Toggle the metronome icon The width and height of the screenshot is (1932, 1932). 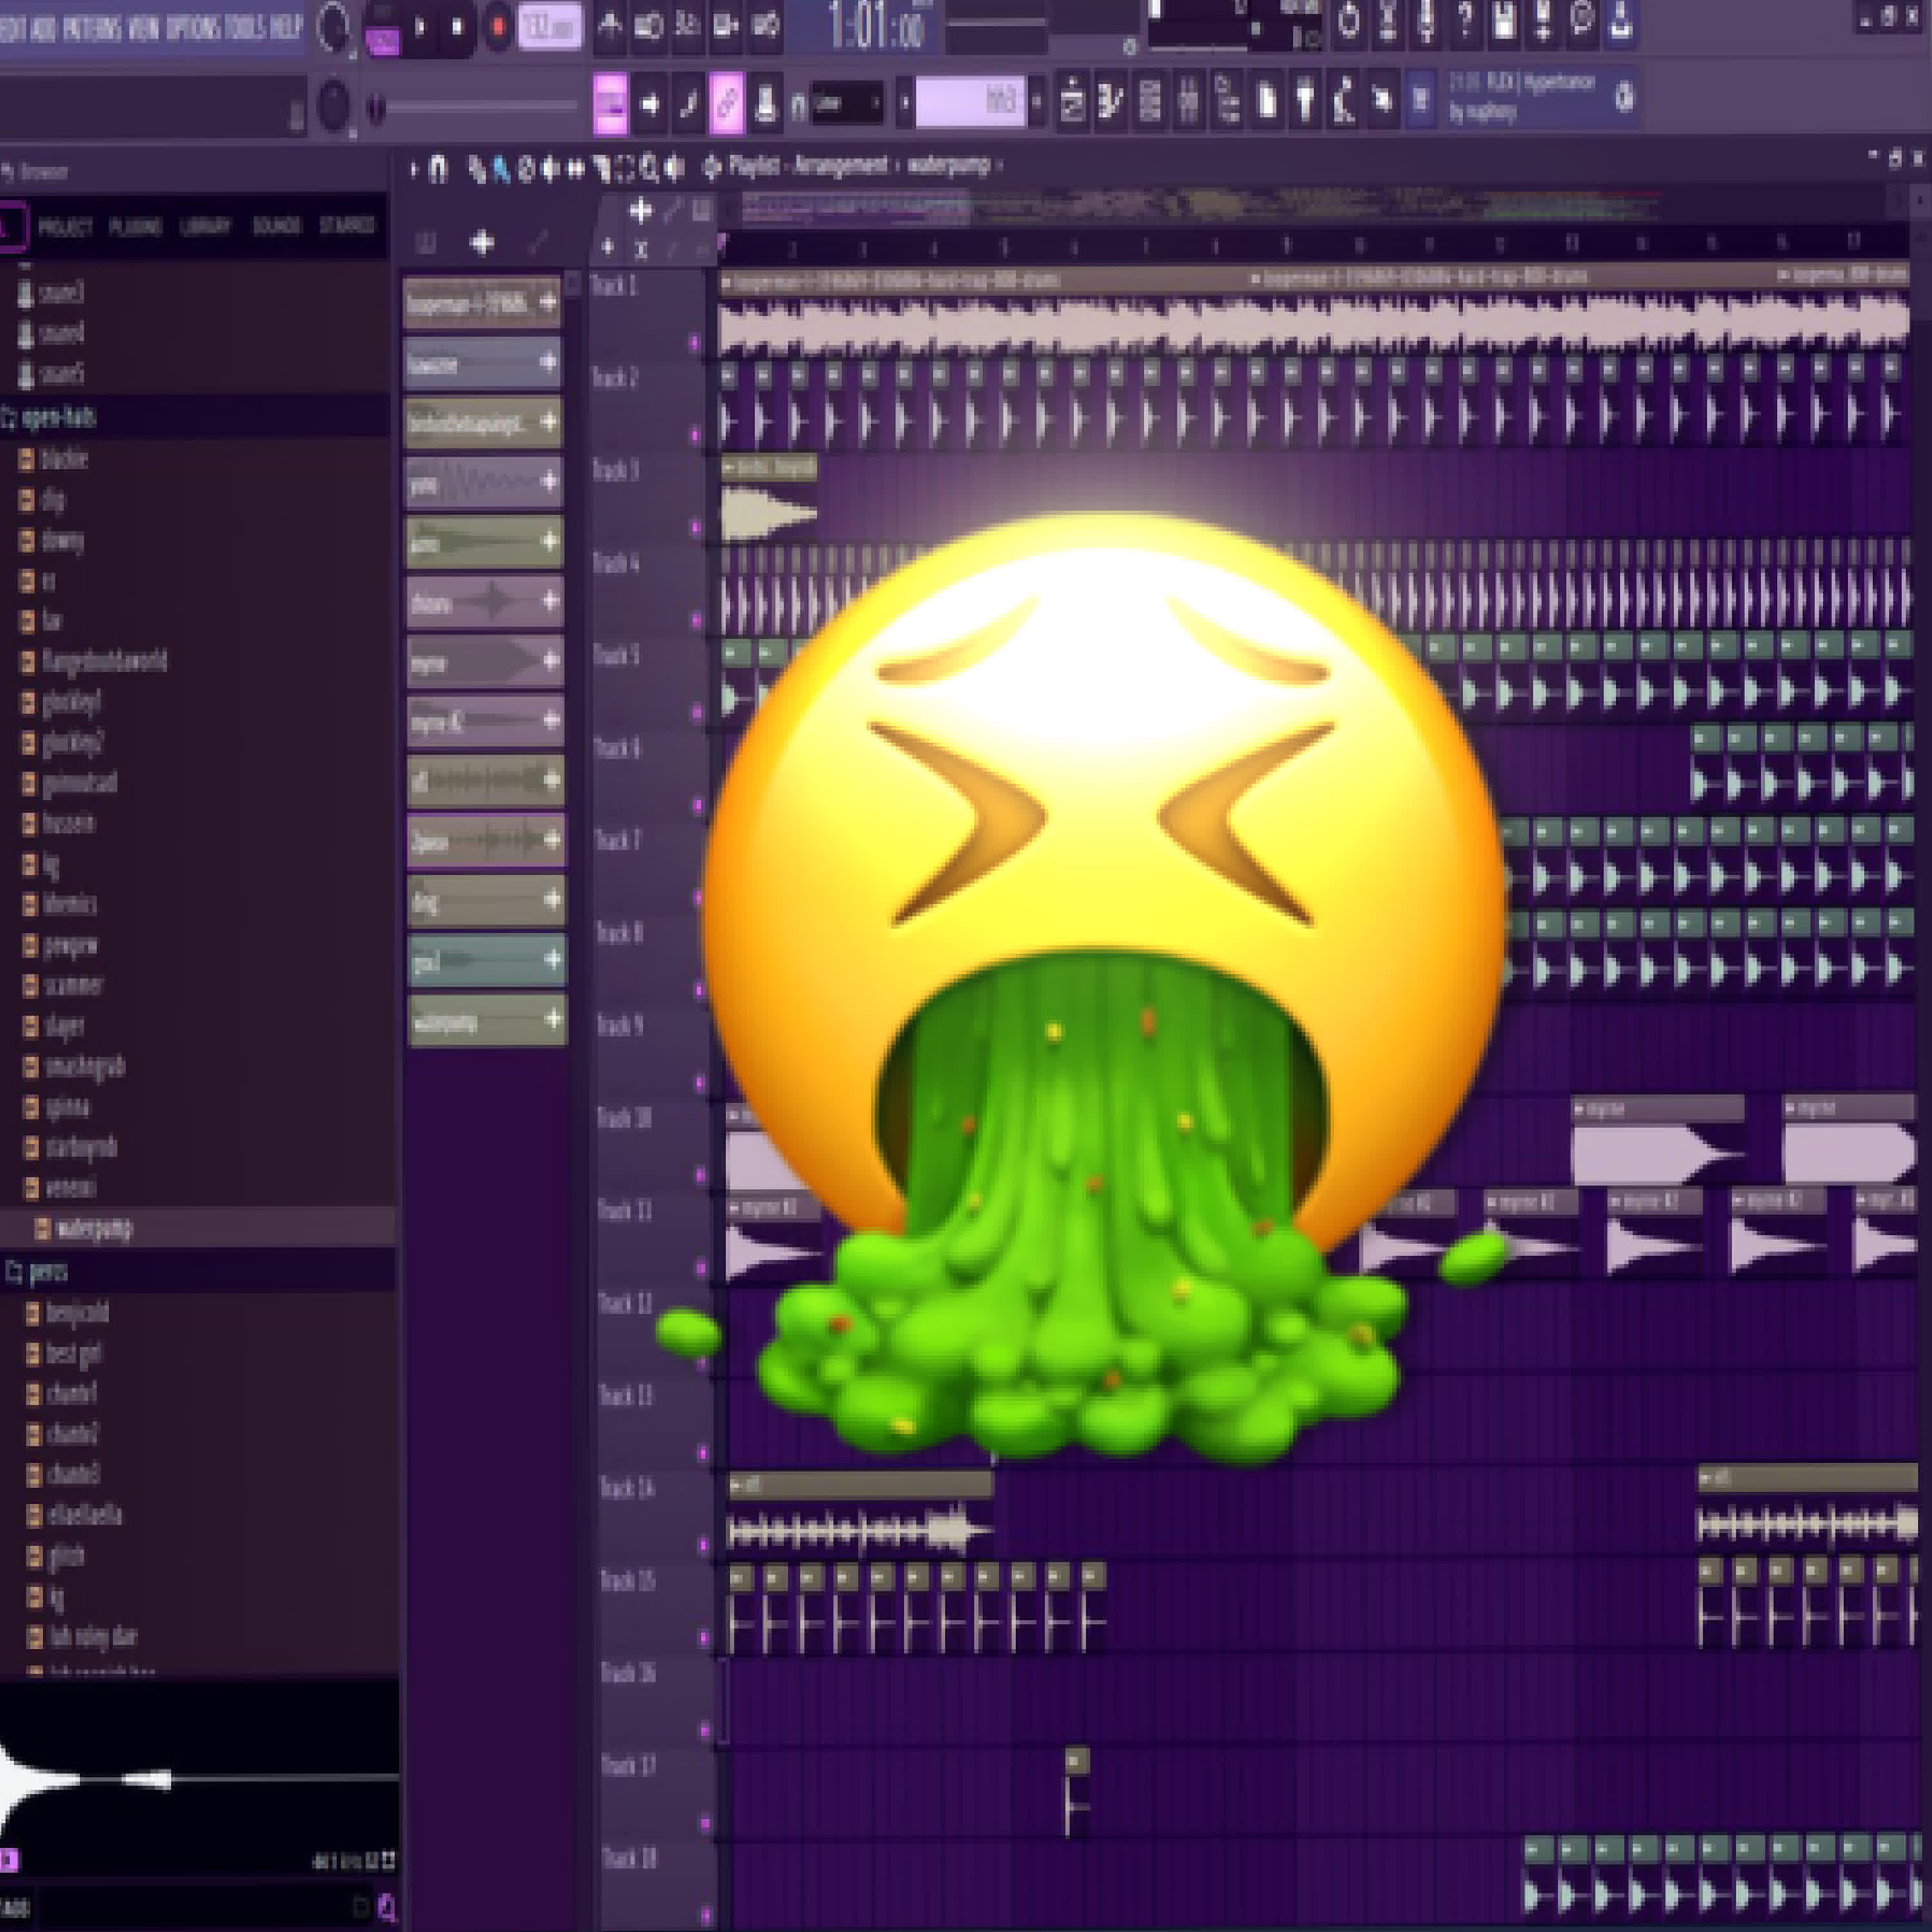pos(609,26)
